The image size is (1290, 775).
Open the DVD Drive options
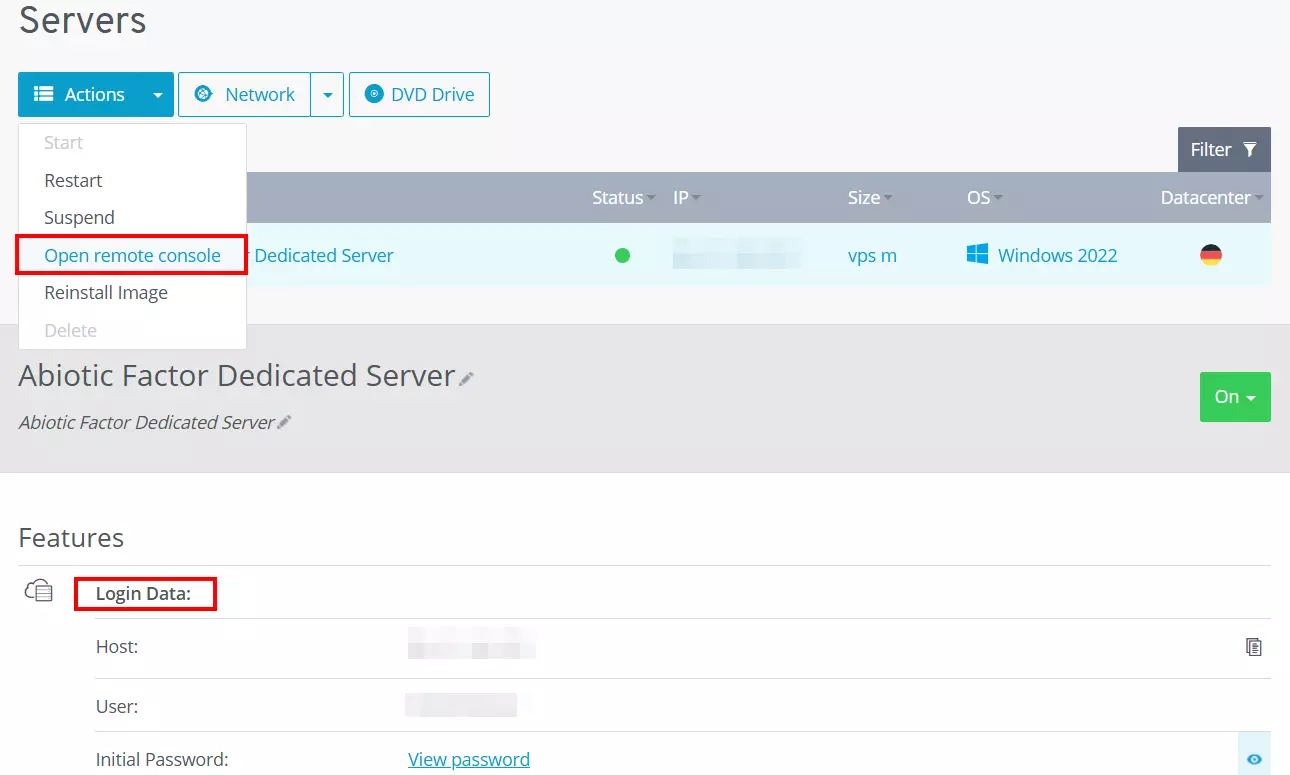(419, 94)
